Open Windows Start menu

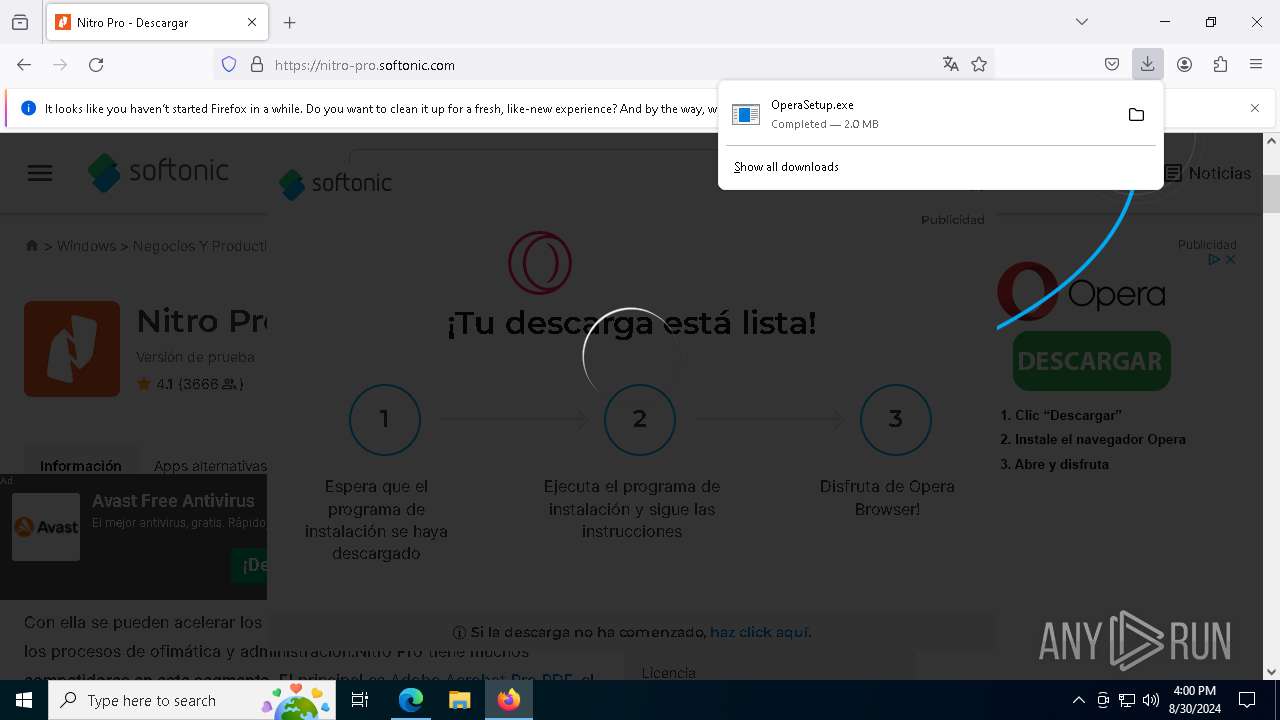[x=24, y=700]
